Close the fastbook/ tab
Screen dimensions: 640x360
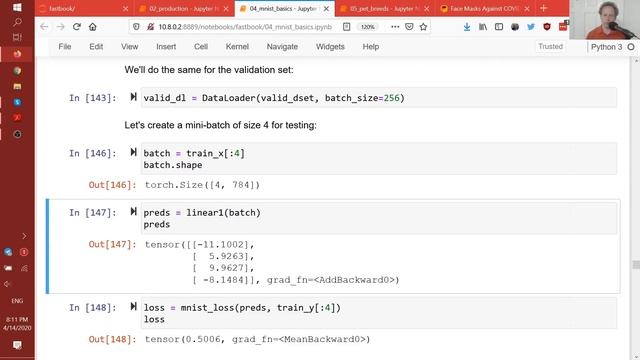(x=126, y=9)
